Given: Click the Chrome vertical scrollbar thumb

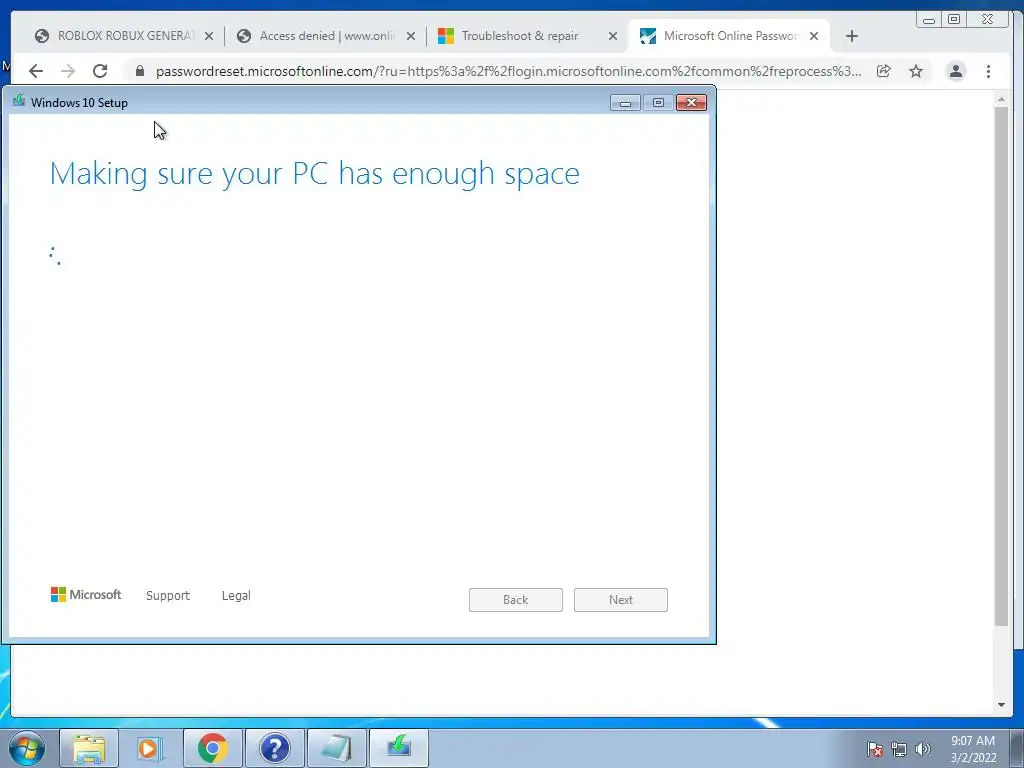Looking at the screenshot, I should (1001, 366).
